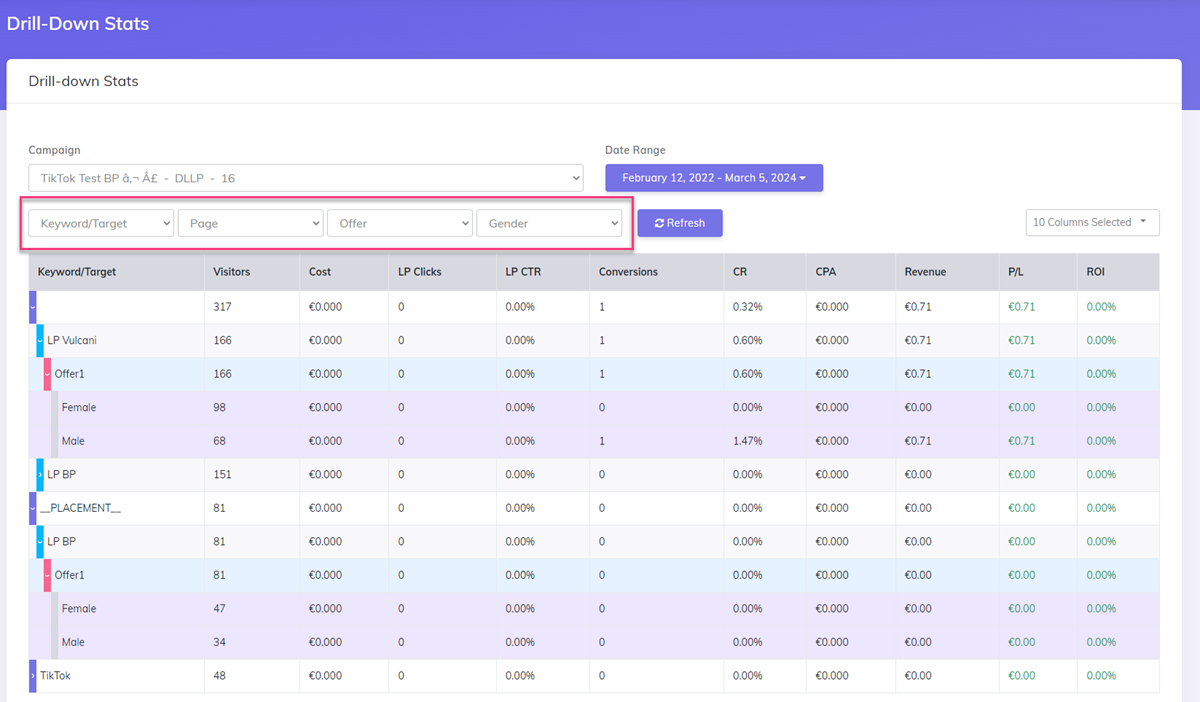Screen dimensions: 1200x702
Task: Open the date range picker button
Action: coord(713,178)
